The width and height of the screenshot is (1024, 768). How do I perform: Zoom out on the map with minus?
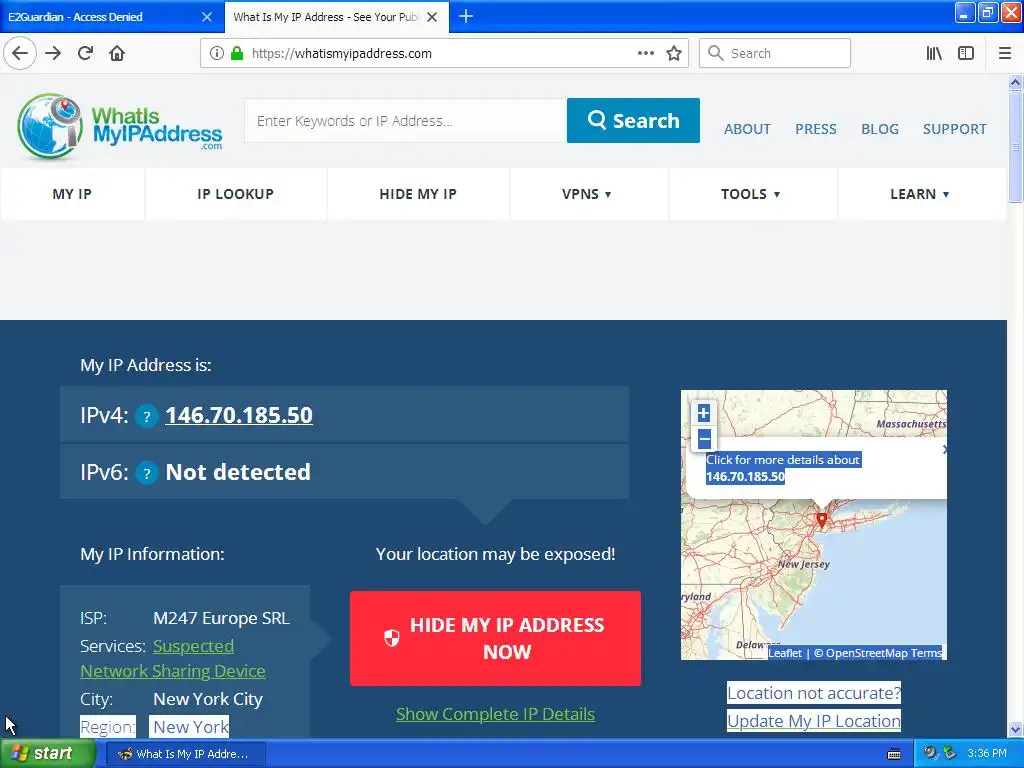[x=703, y=439]
